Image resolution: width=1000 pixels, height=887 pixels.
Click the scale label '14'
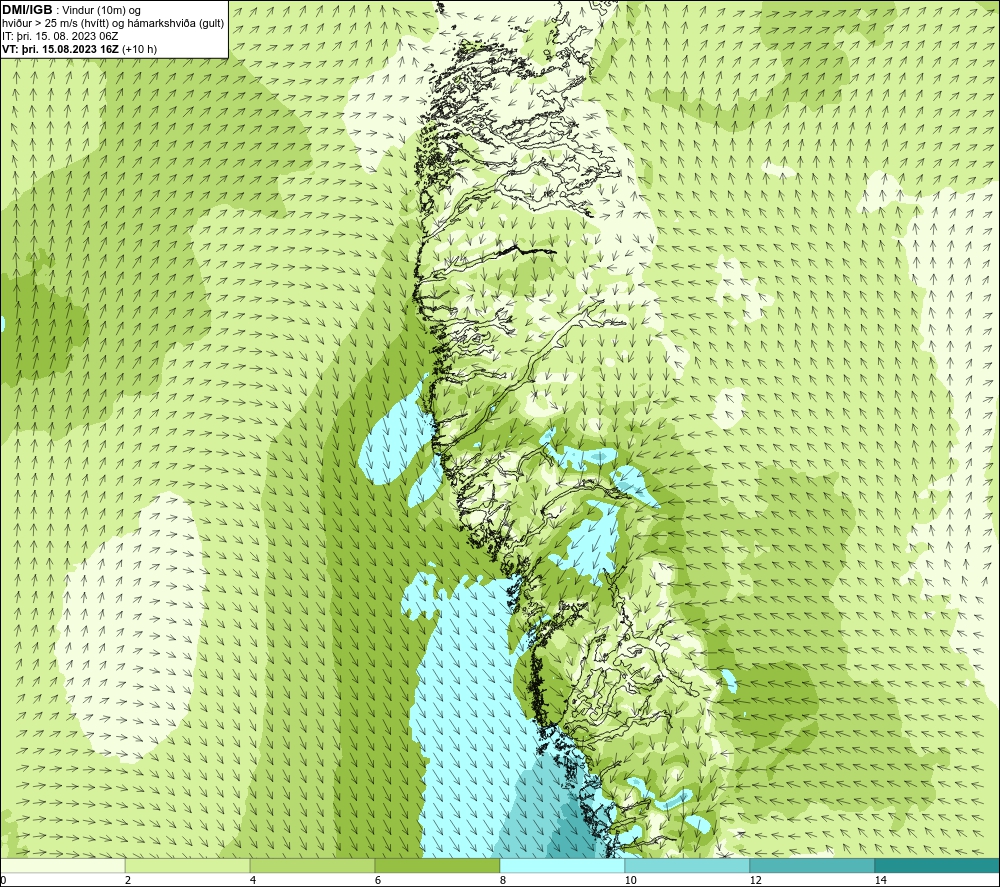pyautogui.click(x=881, y=880)
